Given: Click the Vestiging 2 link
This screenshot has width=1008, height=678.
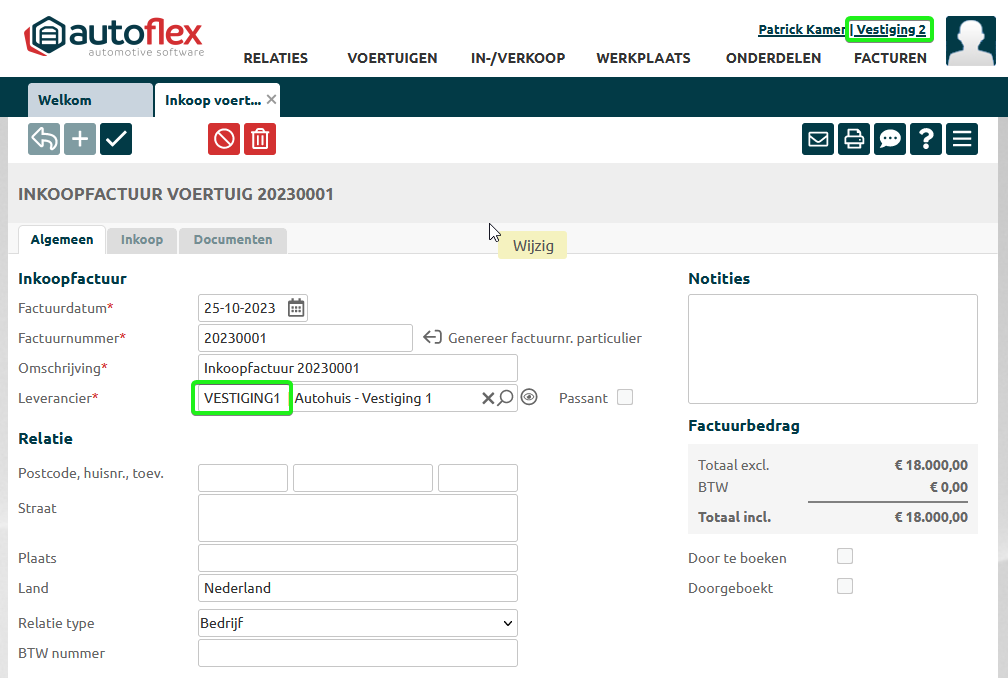Looking at the screenshot, I should 890,30.
